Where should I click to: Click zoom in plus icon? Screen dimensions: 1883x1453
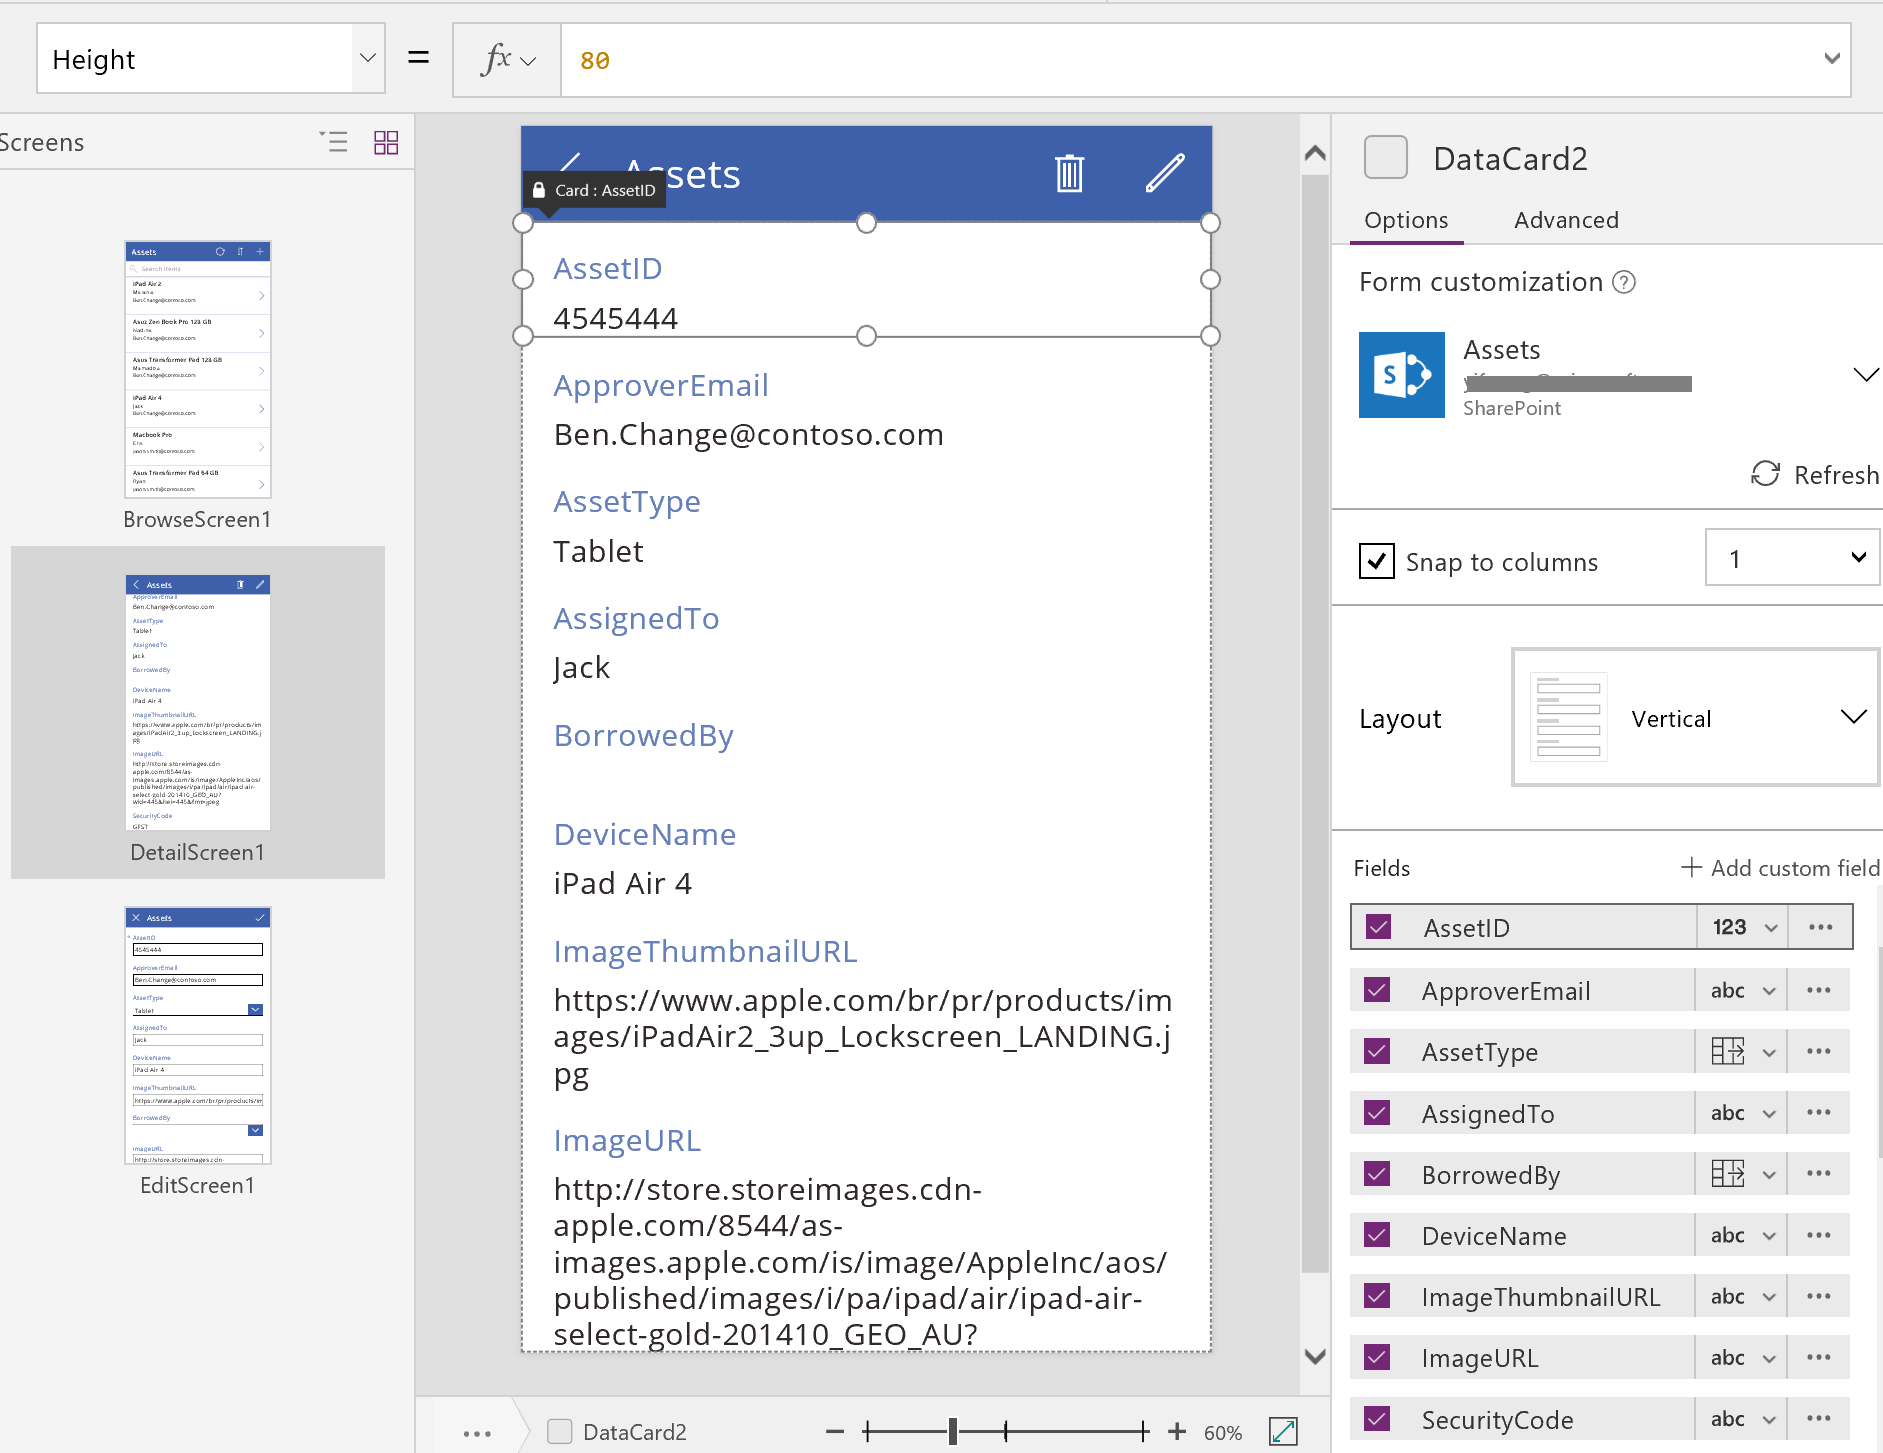(1177, 1432)
